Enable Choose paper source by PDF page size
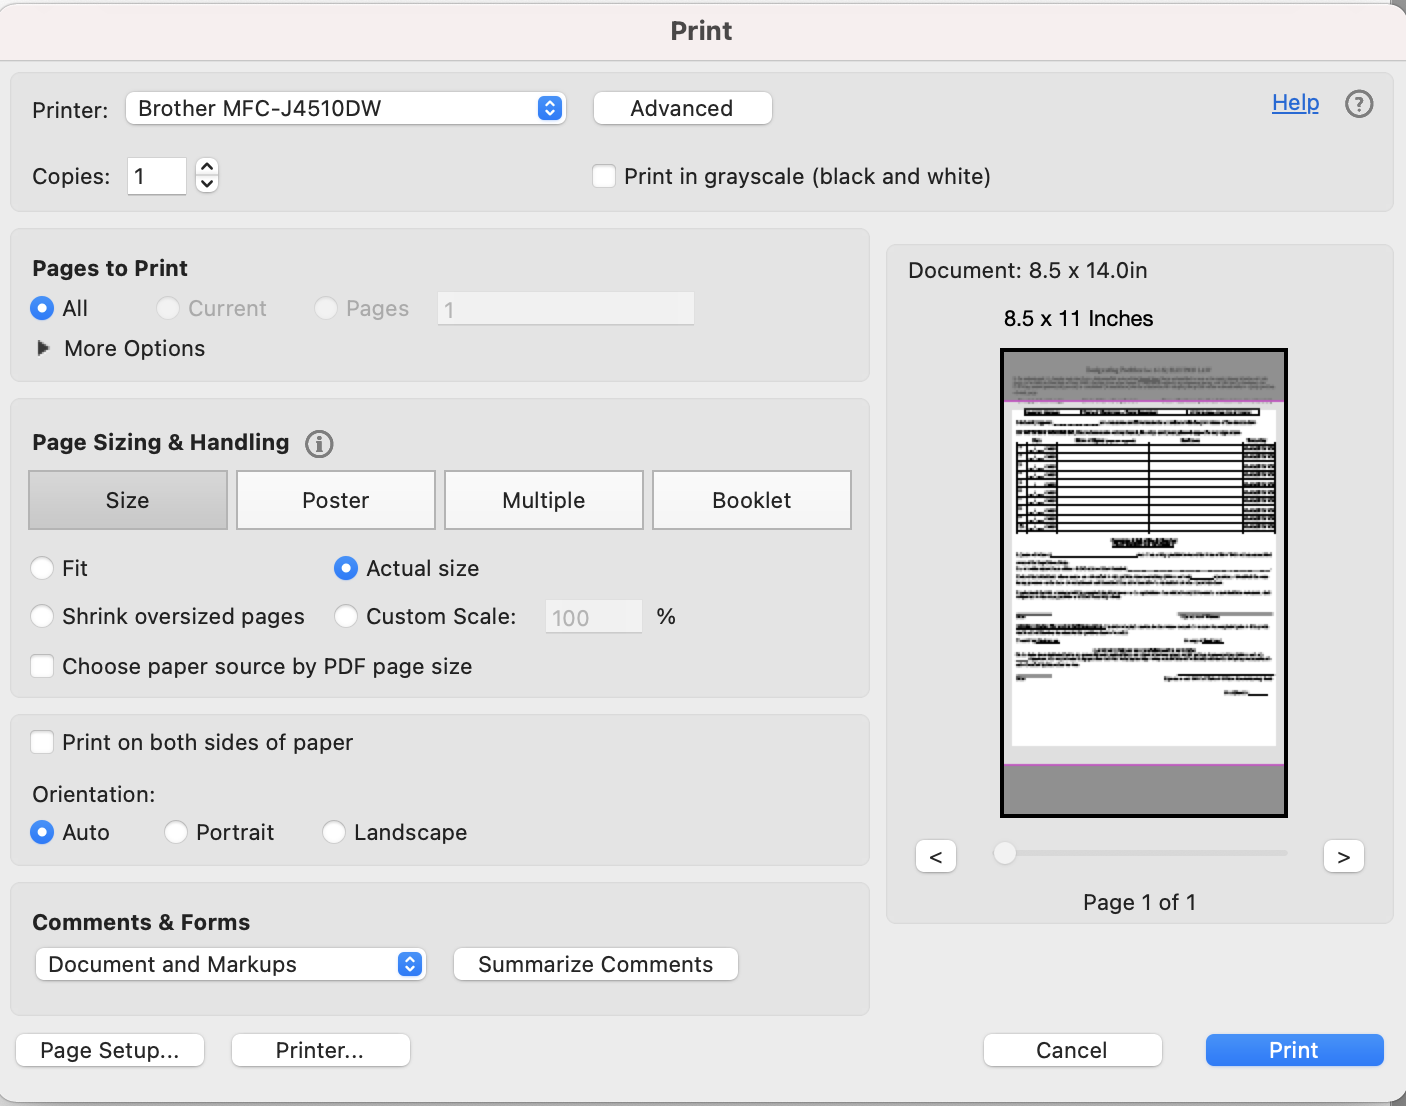Screen dimensions: 1406x1106 [x=42, y=666]
